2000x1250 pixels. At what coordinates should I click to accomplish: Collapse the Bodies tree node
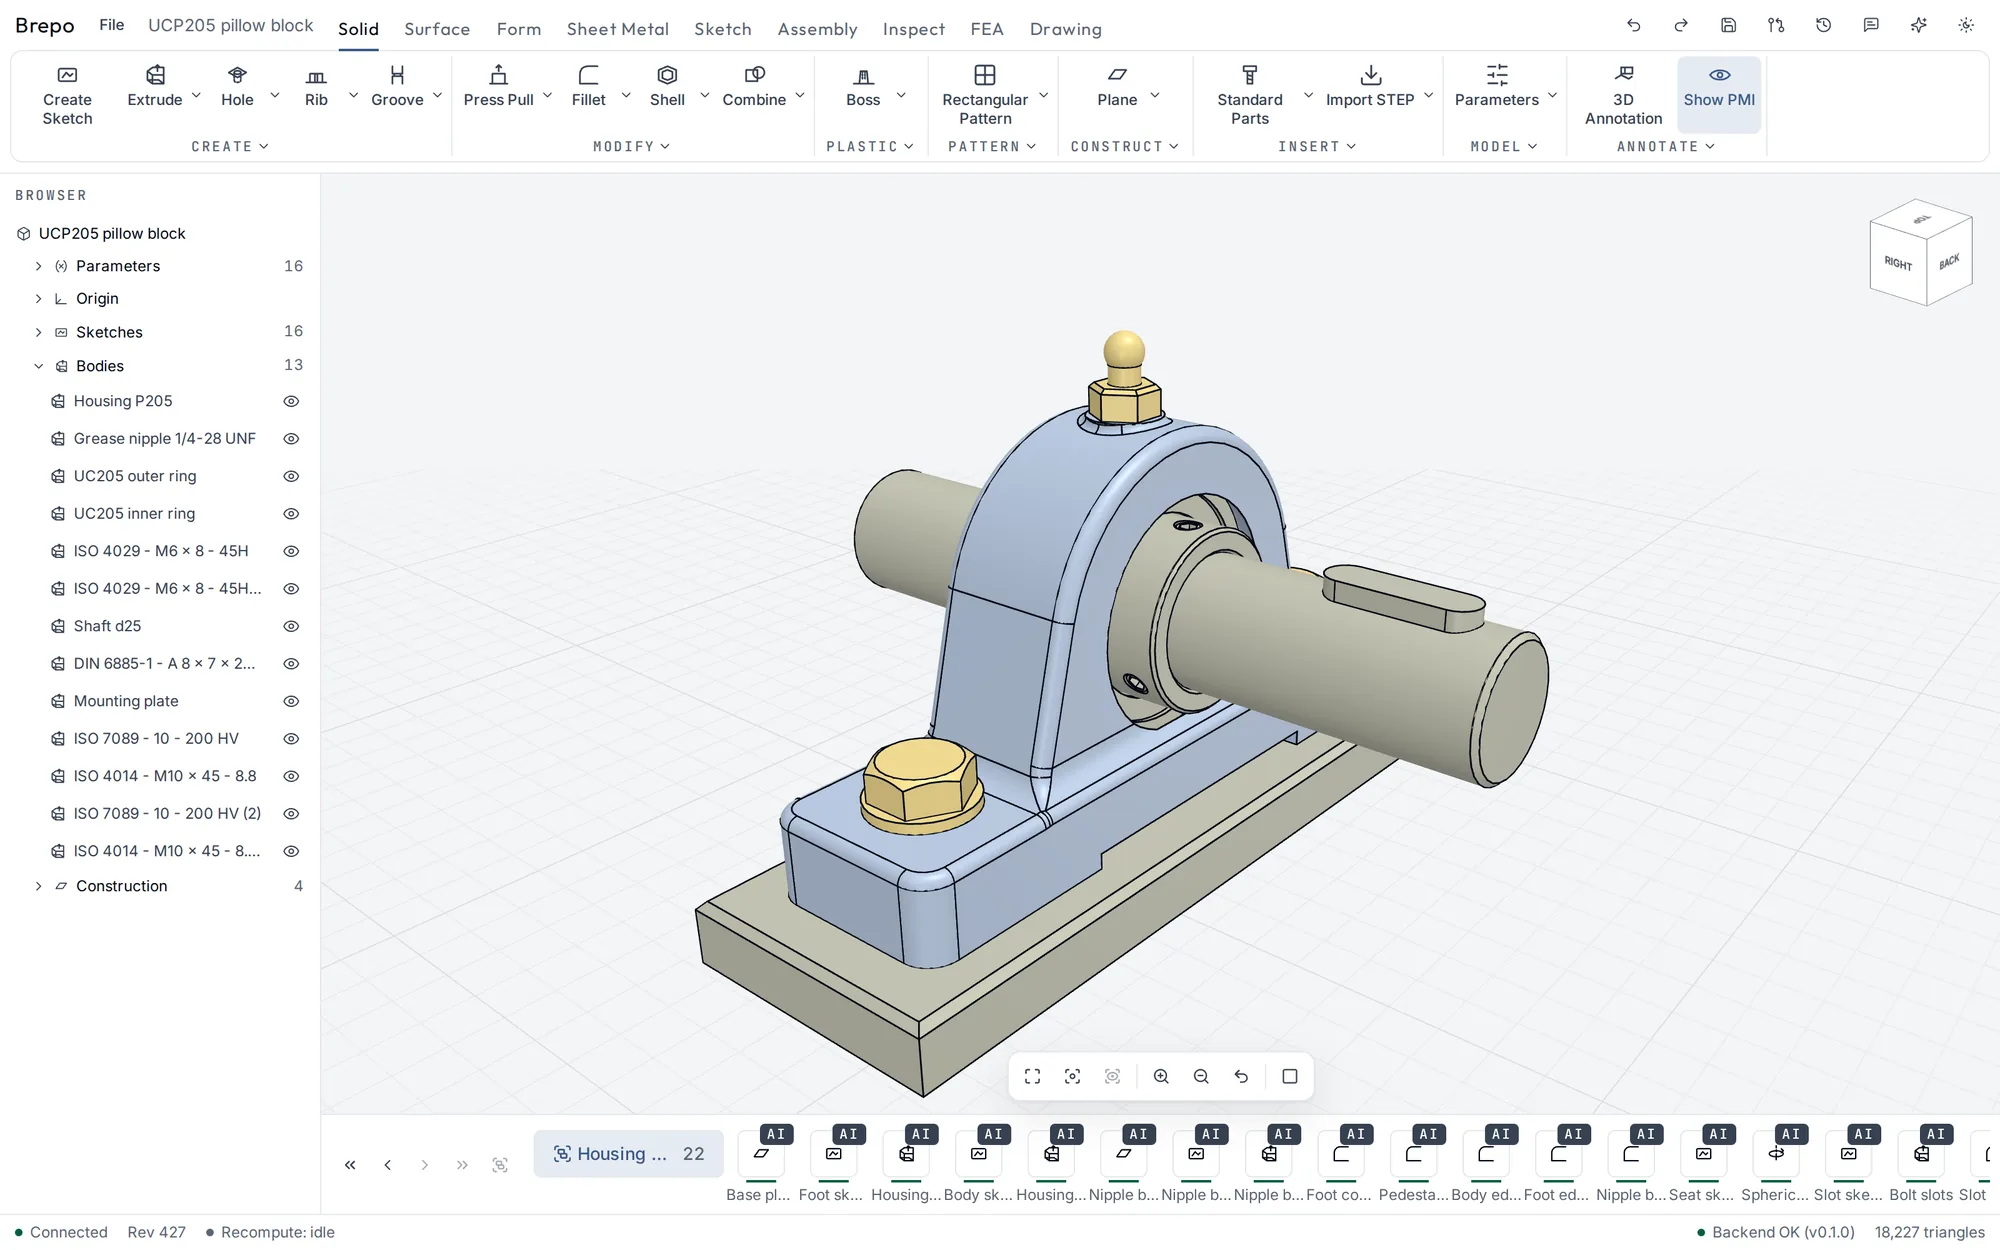click(38, 366)
